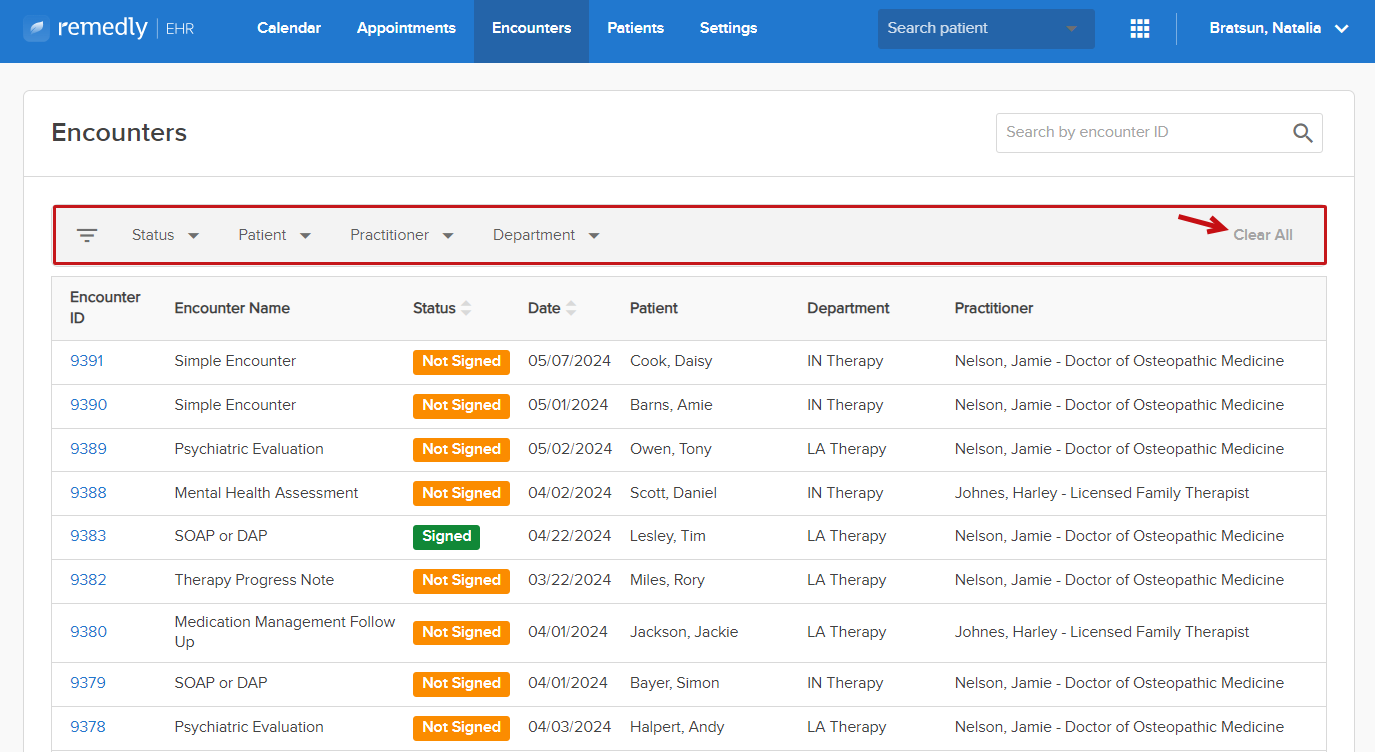This screenshot has width=1375, height=752.
Task: Click Not Signed badge for Cook, Daisy
Action: [461, 362]
